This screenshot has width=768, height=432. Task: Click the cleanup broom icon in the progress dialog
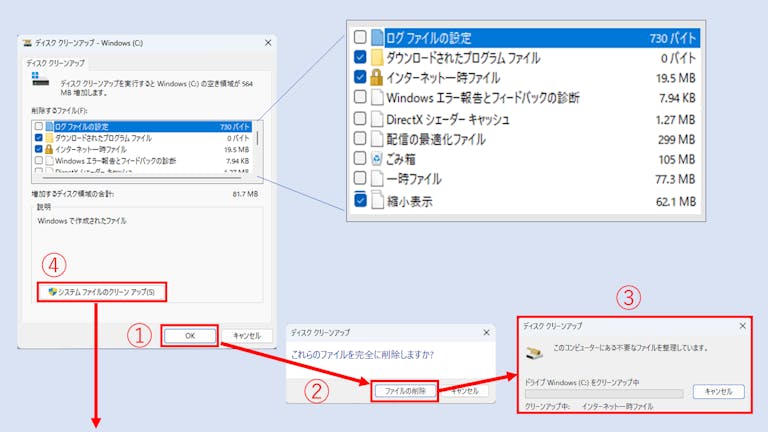pyautogui.click(x=535, y=352)
